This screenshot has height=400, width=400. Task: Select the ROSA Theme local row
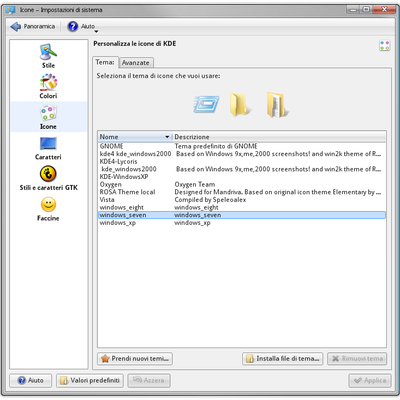[242, 192]
